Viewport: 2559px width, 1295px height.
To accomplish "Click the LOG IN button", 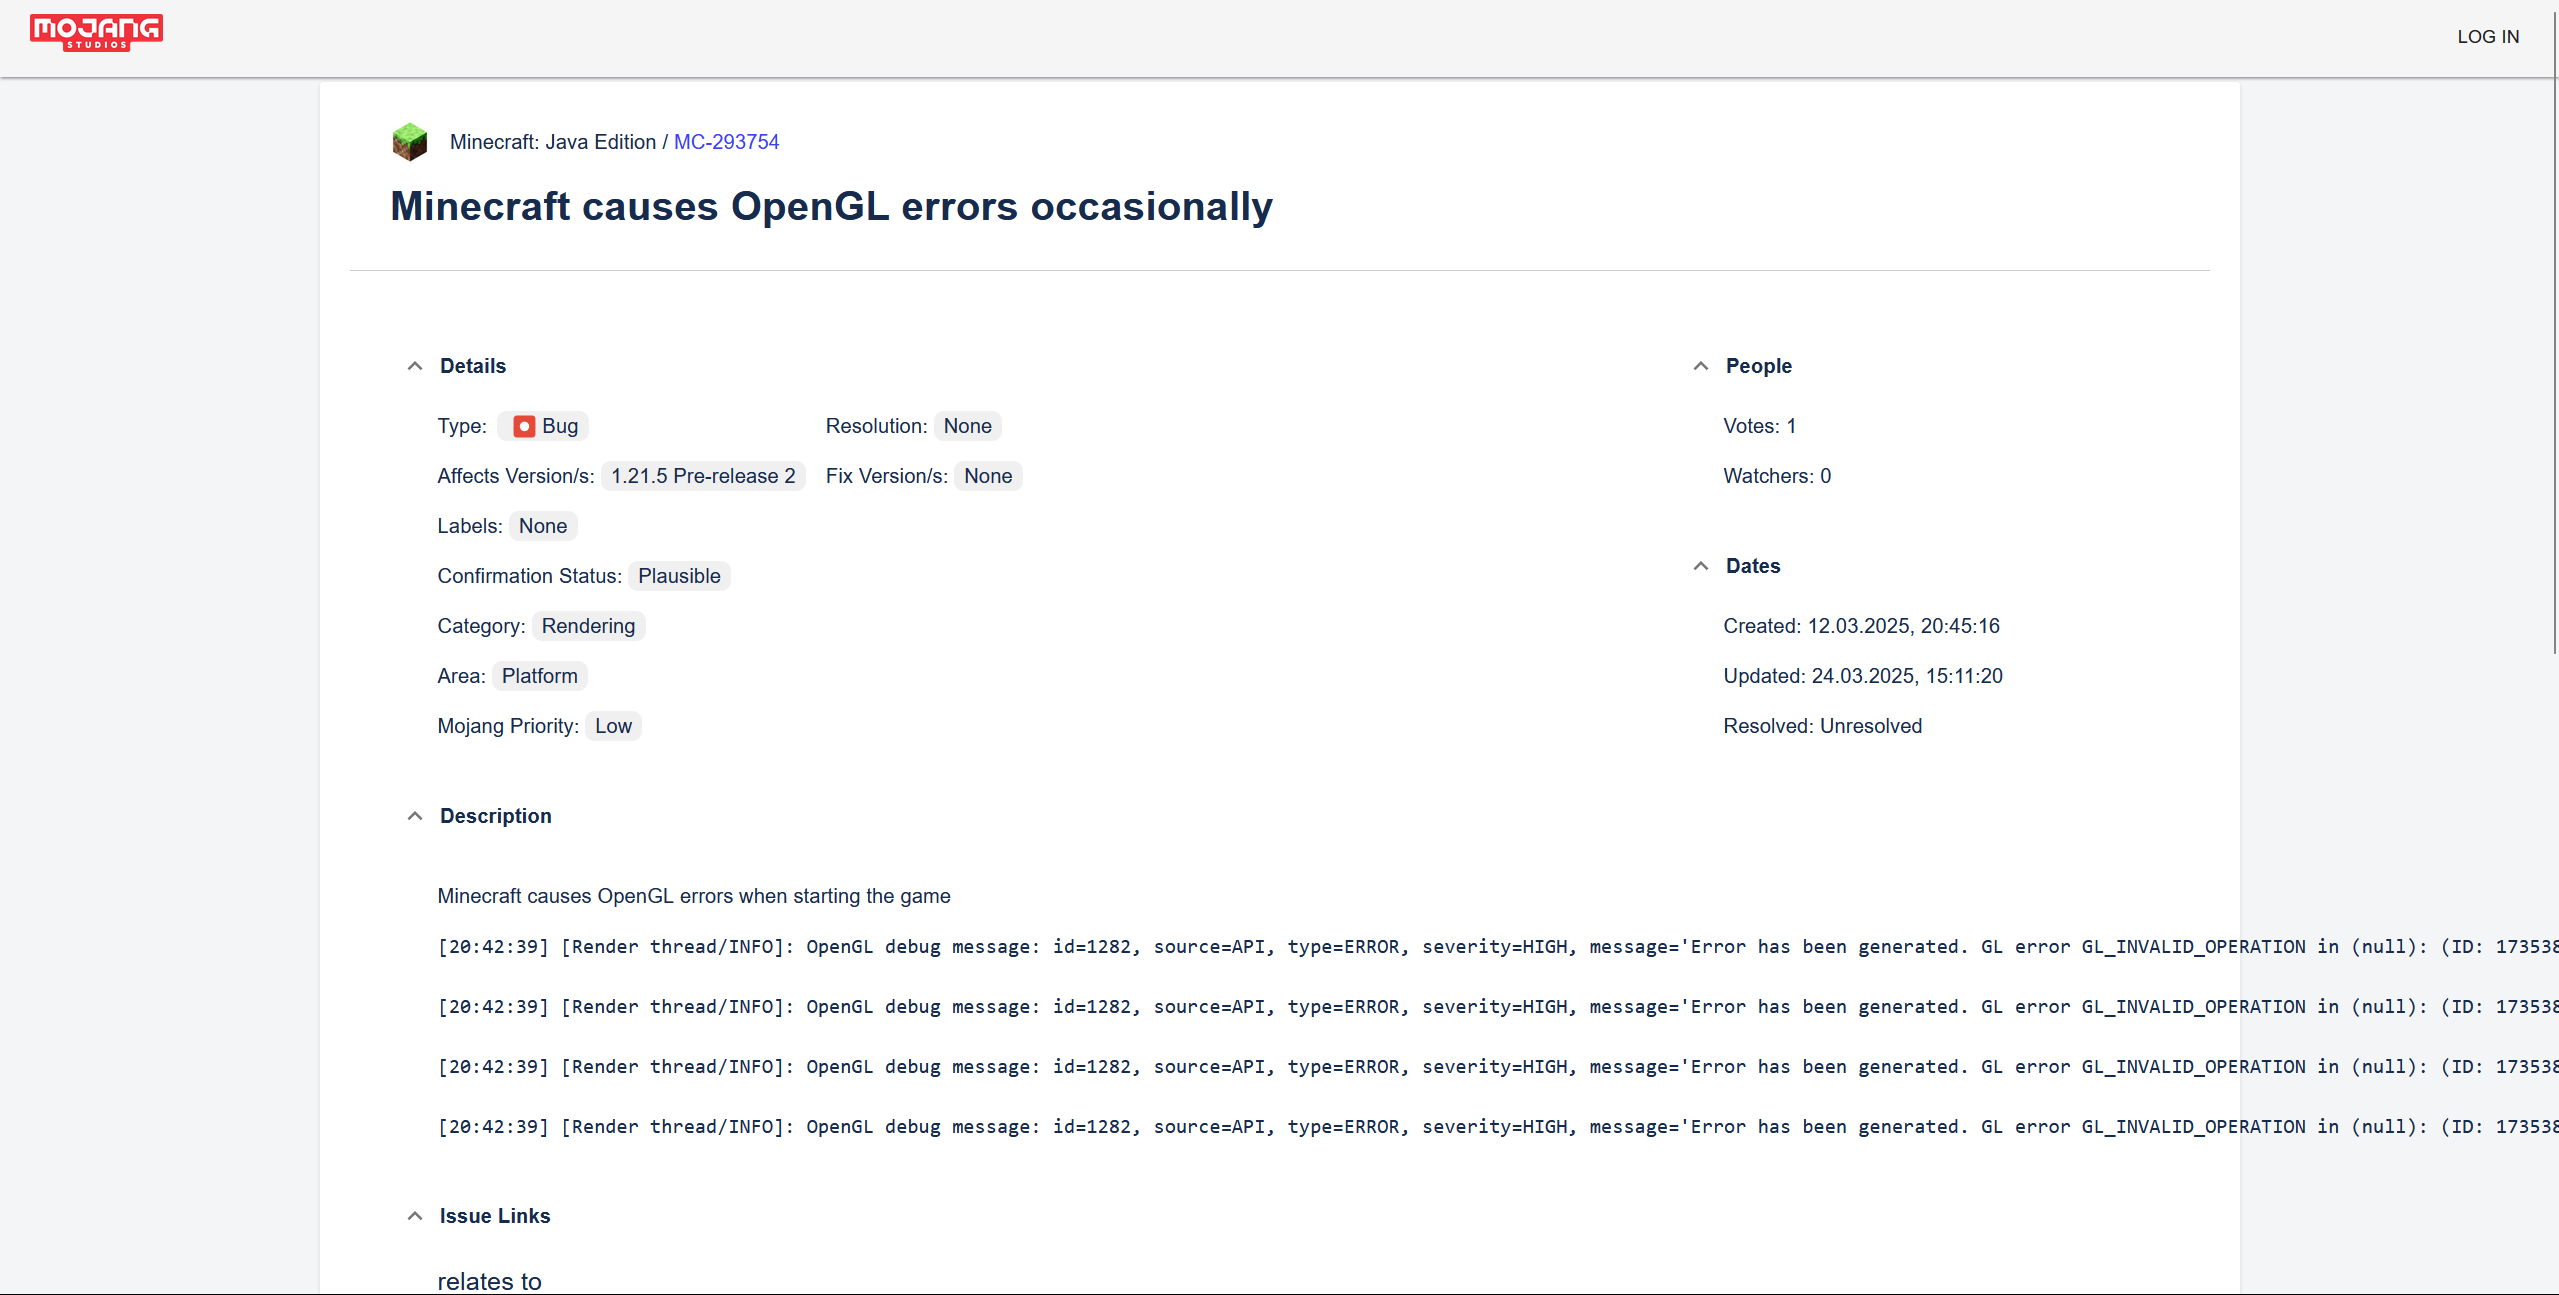I will pyautogui.click(x=2487, y=37).
